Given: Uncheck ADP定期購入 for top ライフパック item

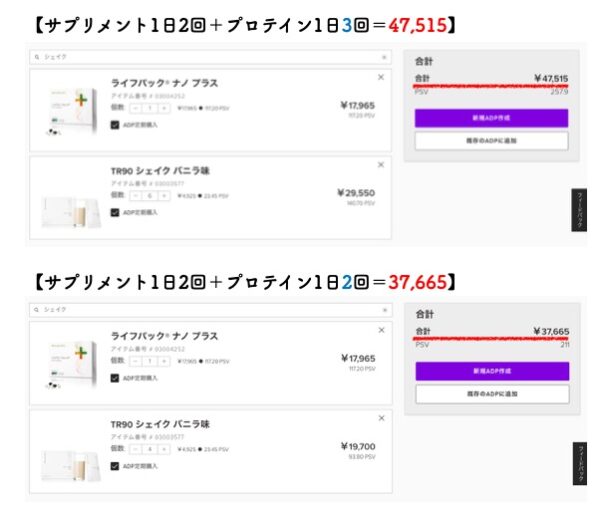Looking at the screenshot, I should click(115, 125).
